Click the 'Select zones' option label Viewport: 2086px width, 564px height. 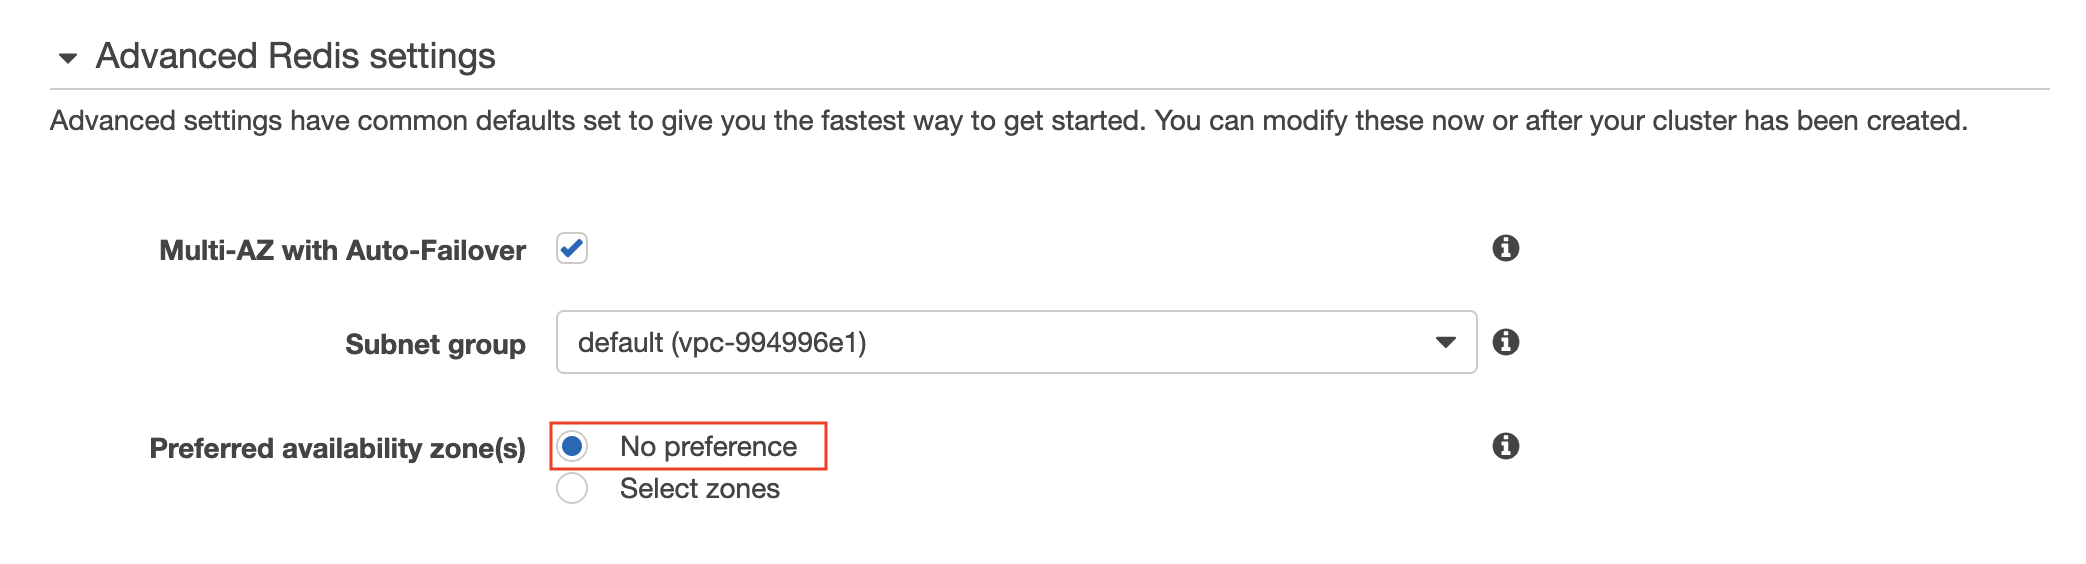click(699, 488)
